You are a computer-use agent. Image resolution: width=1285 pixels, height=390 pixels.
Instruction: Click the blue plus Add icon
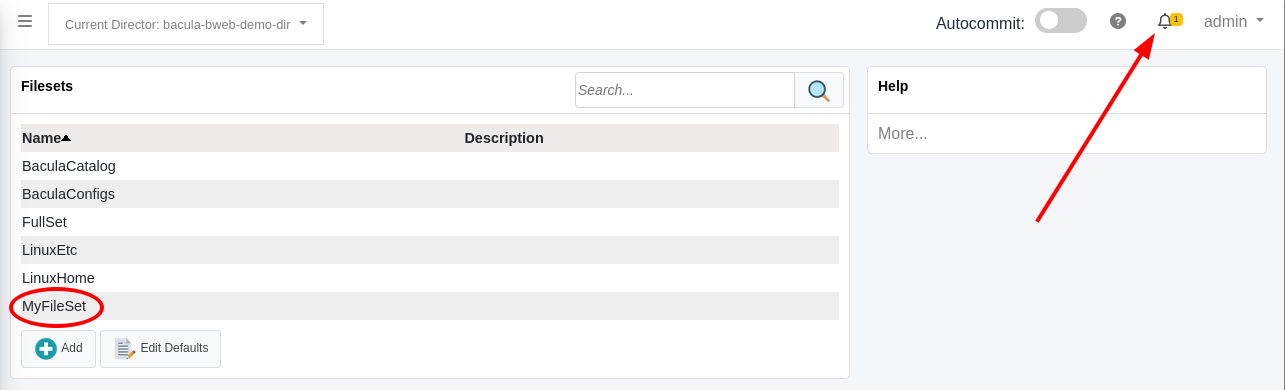(x=46, y=349)
